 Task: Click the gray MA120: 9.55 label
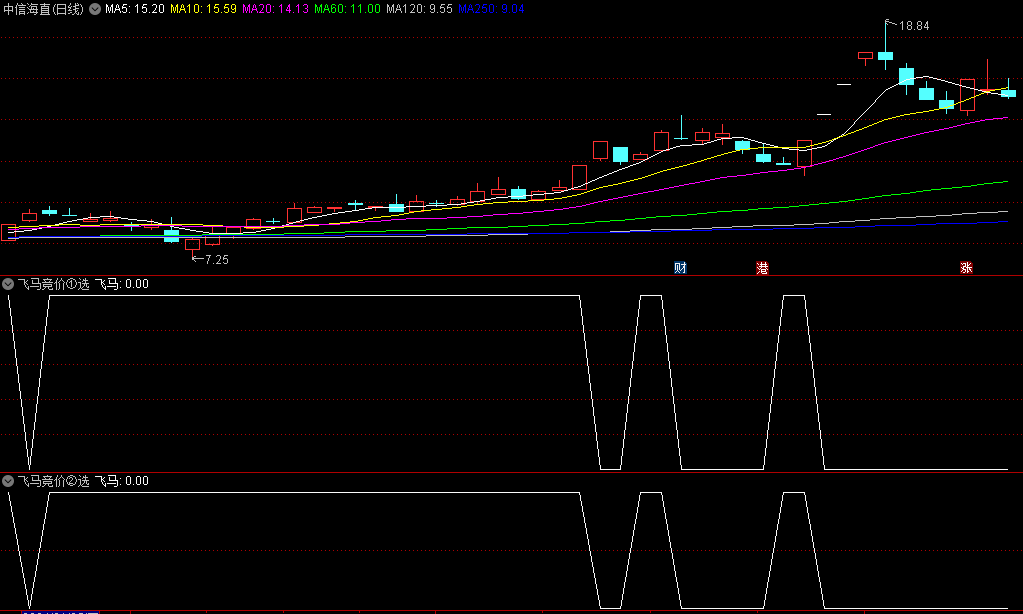(419, 9)
